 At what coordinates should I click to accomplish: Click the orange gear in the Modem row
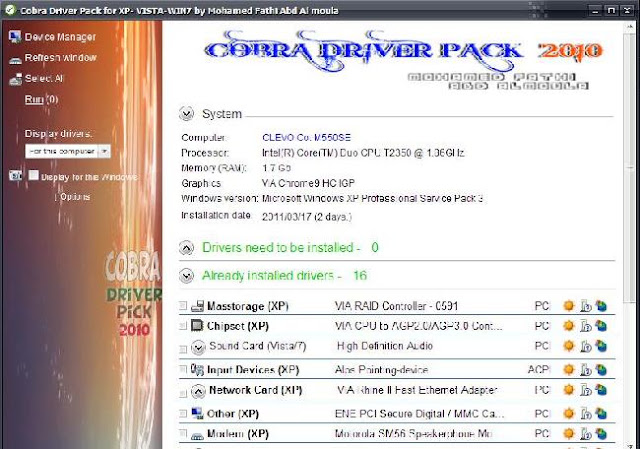[569, 433]
